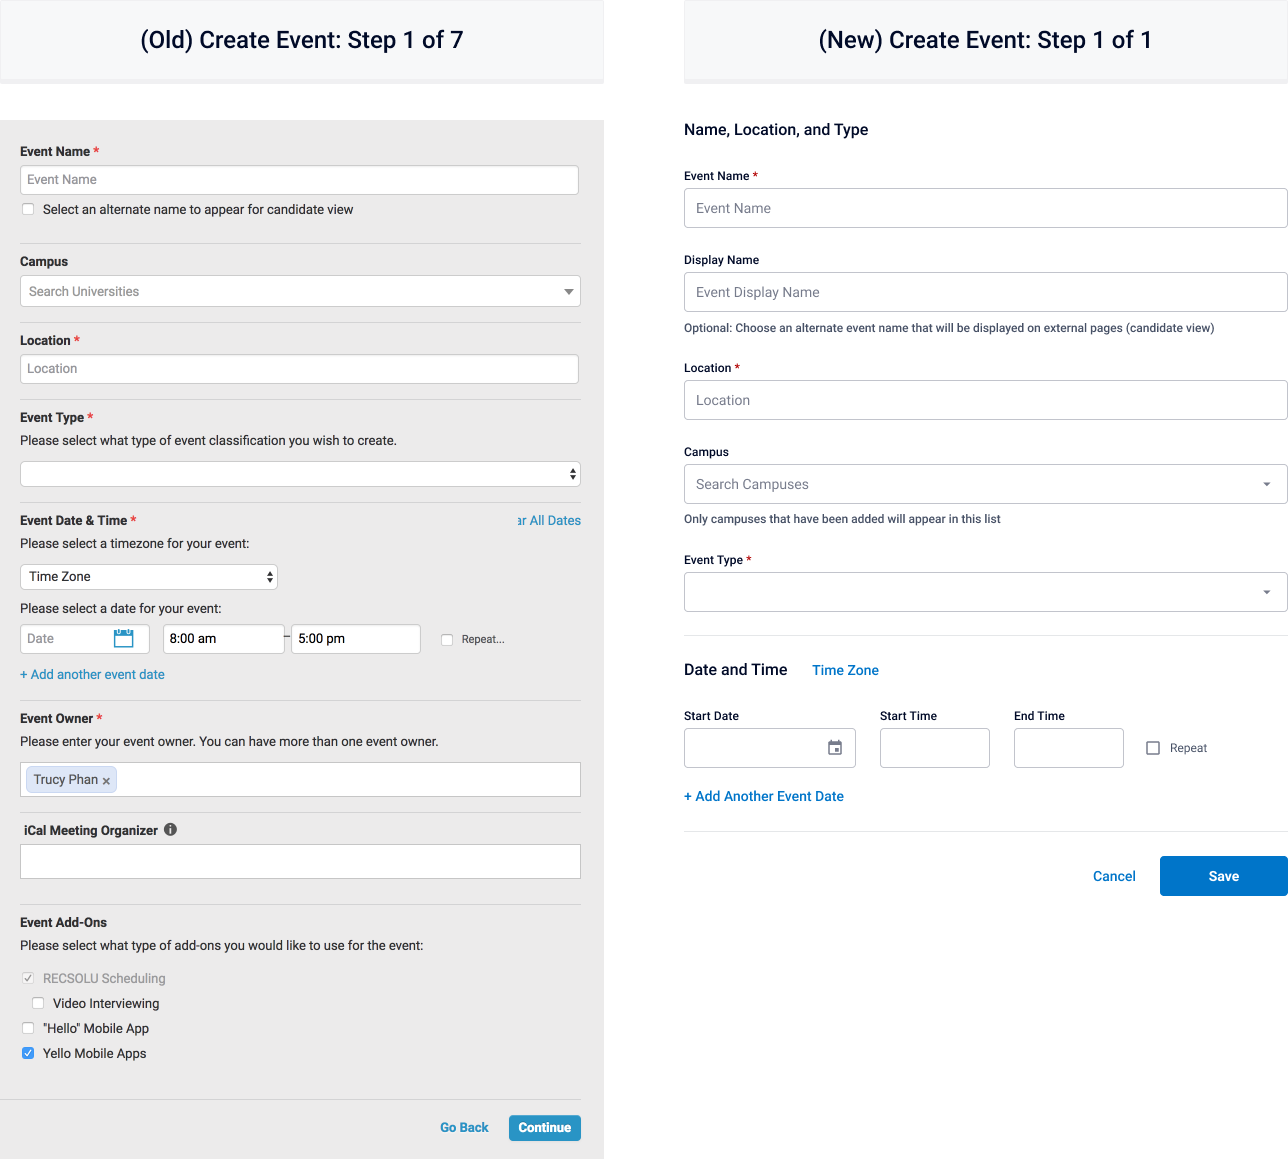Open the calendar icon in old Date field

point(124,638)
